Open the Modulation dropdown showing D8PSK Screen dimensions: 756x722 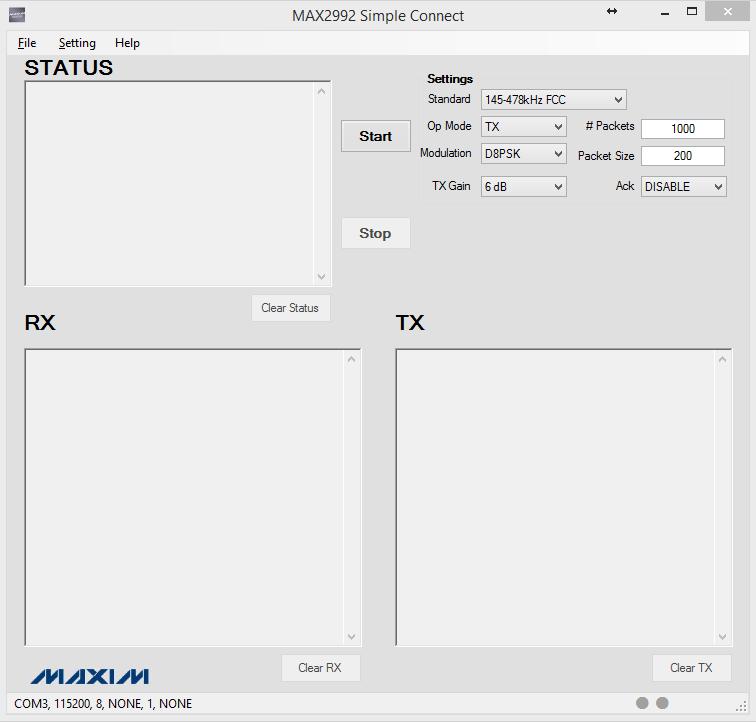point(524,154)
